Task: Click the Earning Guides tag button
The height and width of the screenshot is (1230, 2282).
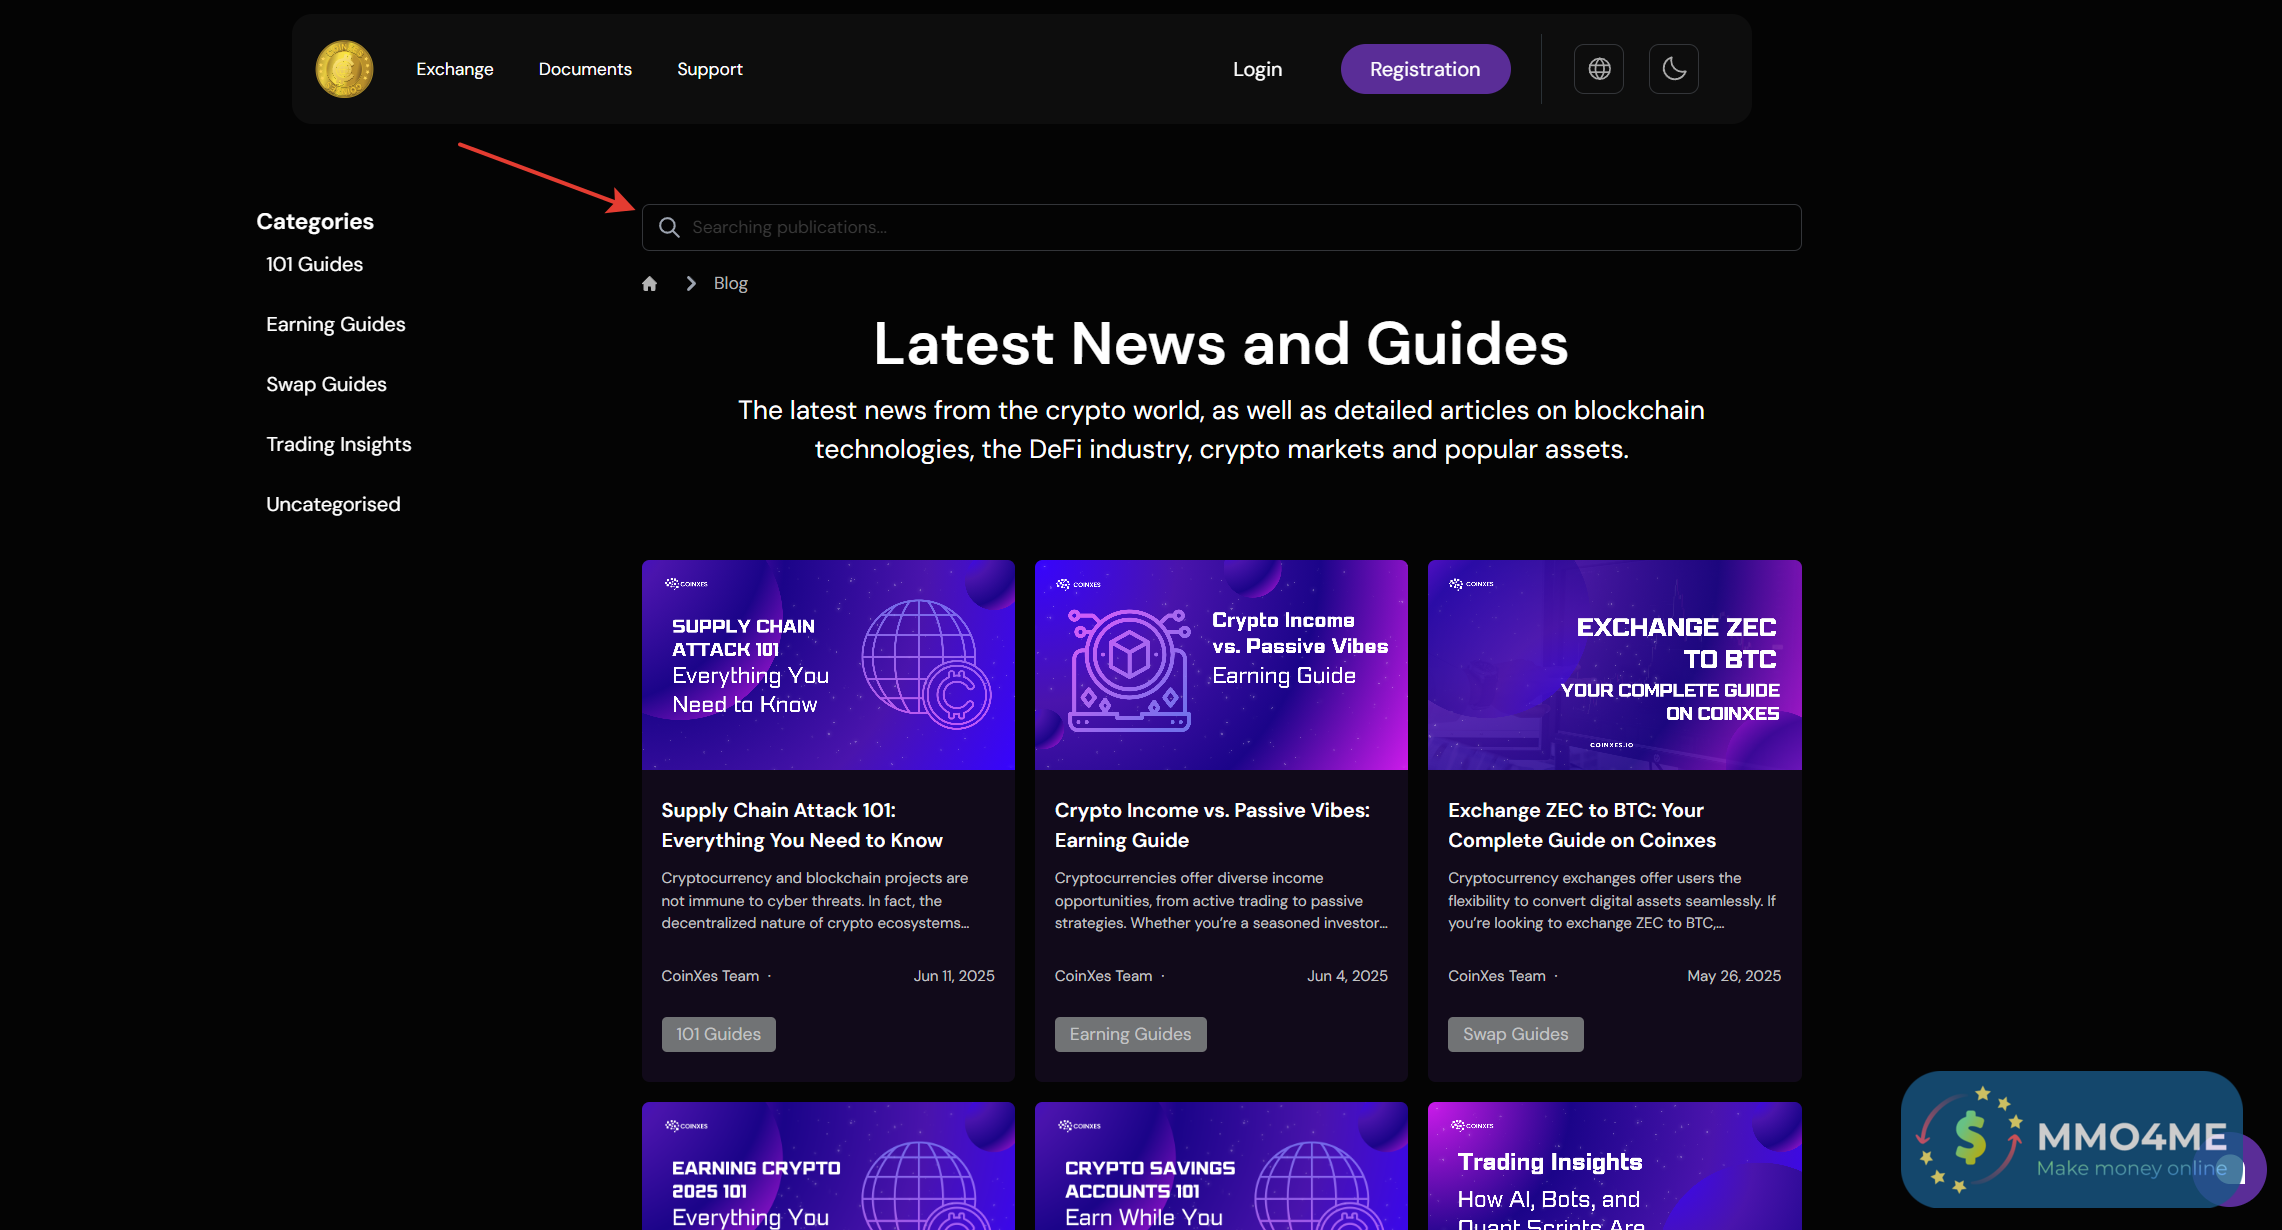Action: pyautogui.click(x=1130, y=1034)
